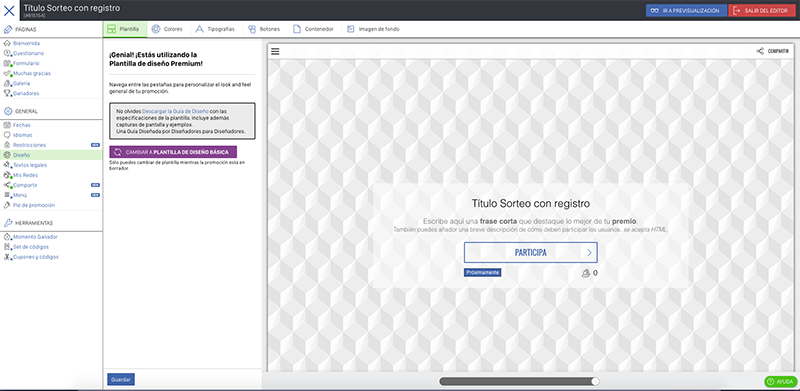Open the hamburger menu in preview

[275, 51]
